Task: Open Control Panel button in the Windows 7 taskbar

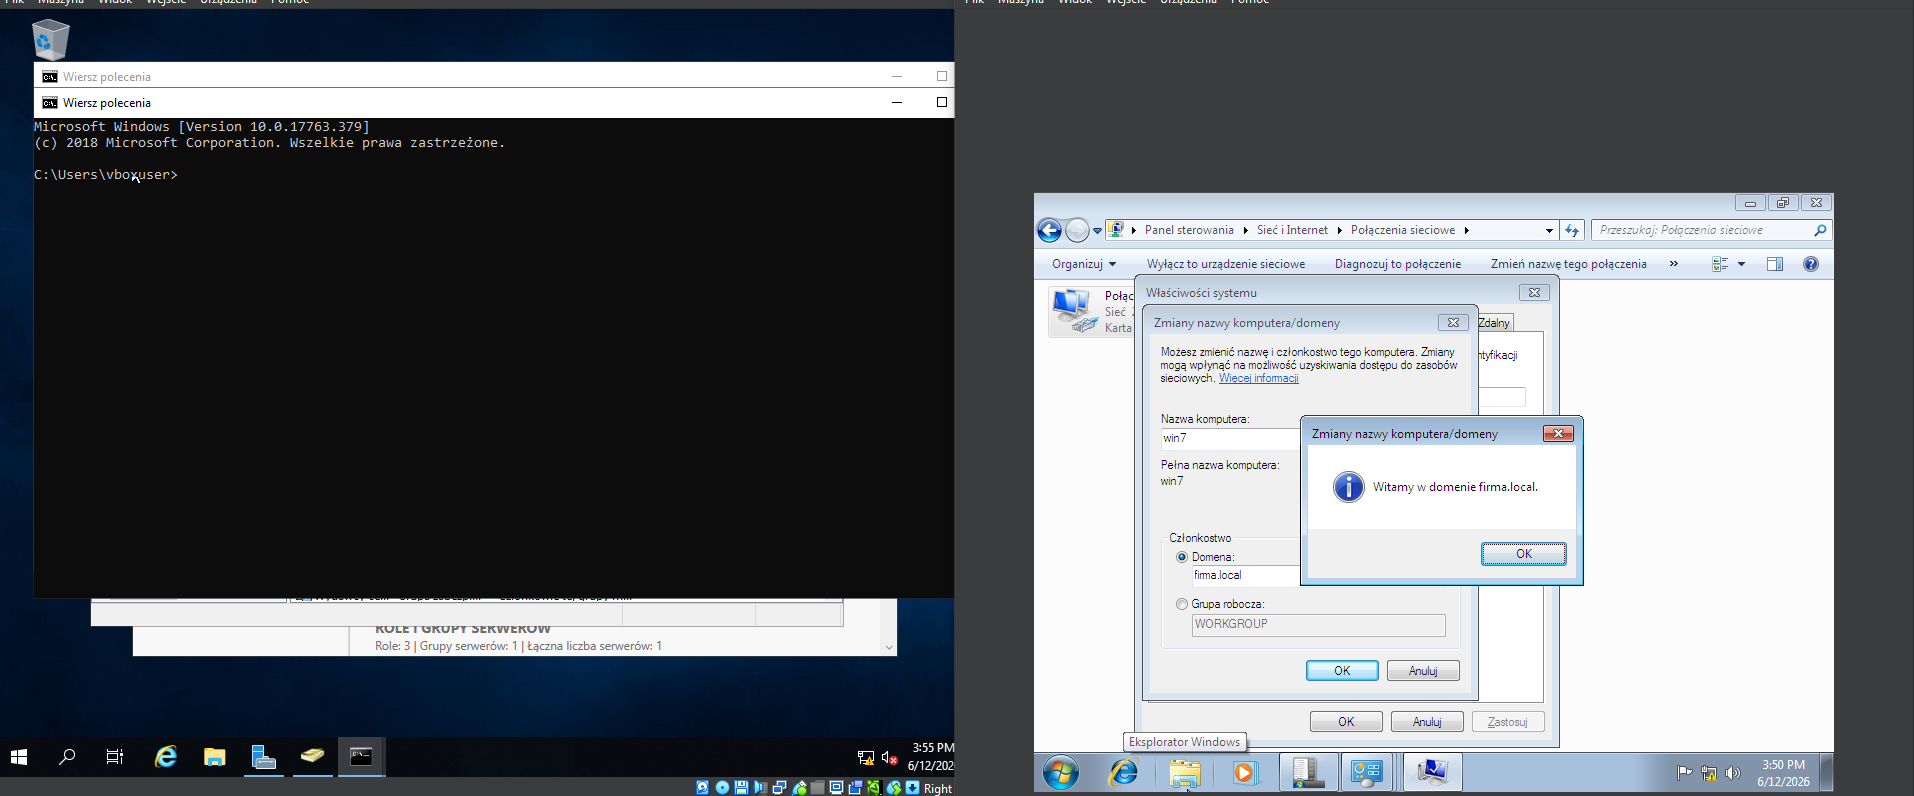Action: pos(1367,773)
